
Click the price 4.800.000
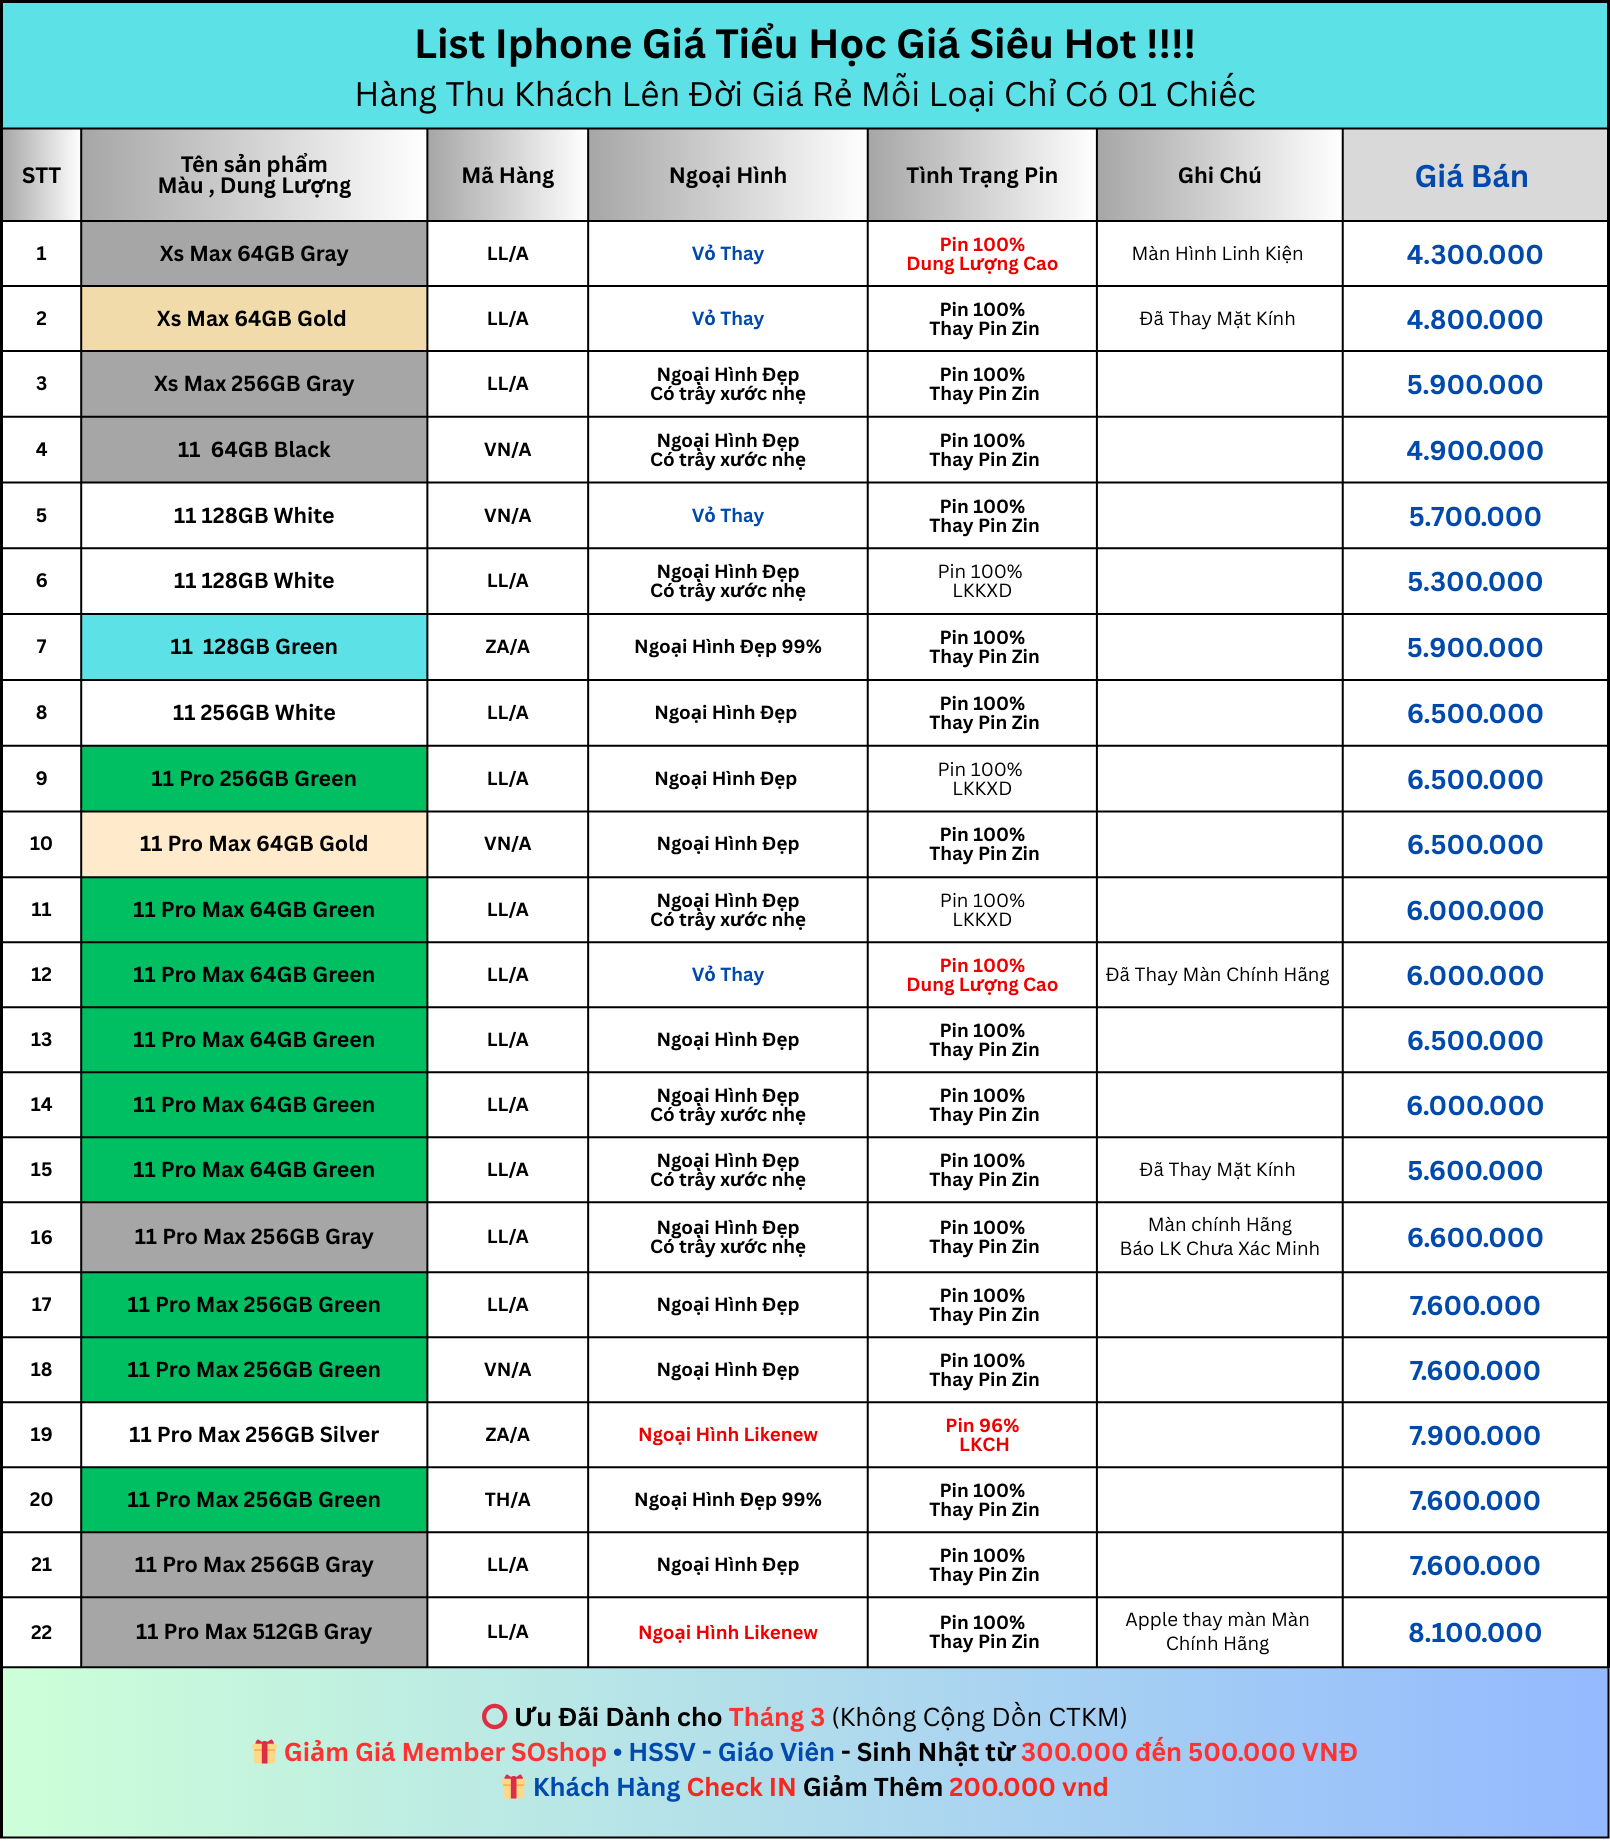[1475, 320]
